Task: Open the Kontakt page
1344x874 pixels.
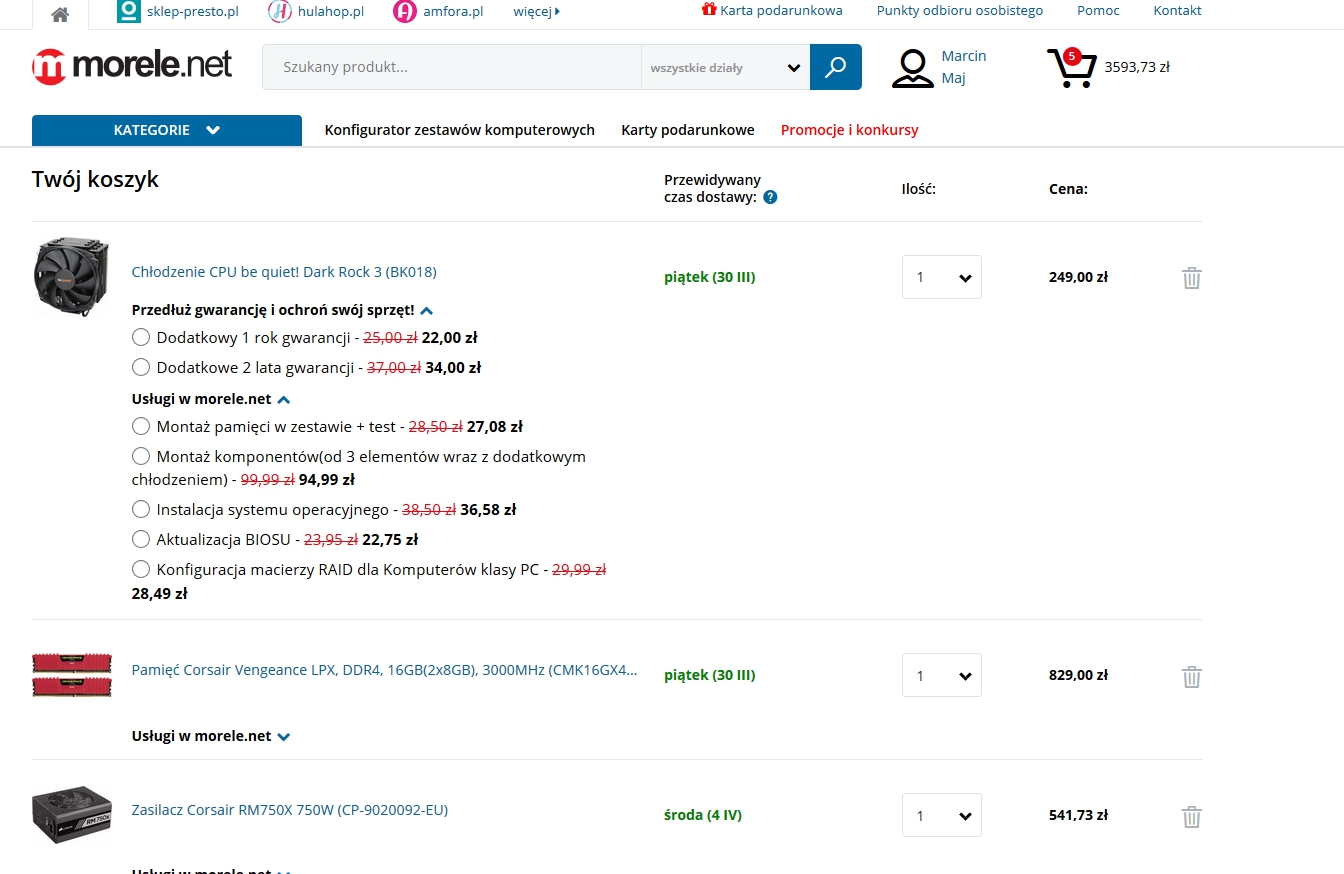Action: [1177, 11]
